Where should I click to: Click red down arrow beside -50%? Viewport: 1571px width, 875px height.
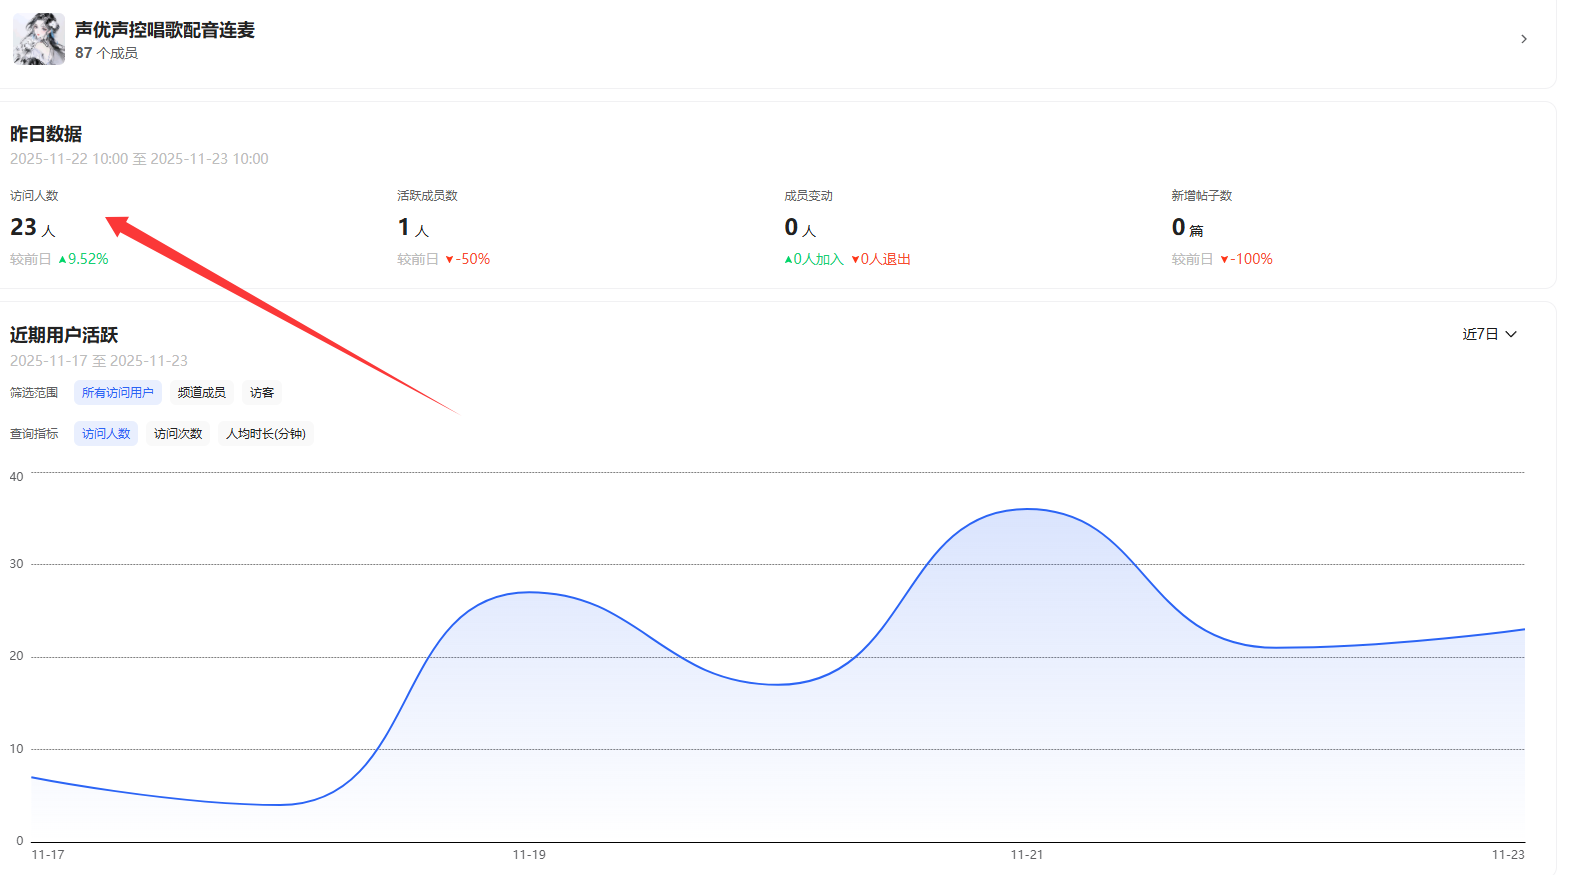click(449, 259)
